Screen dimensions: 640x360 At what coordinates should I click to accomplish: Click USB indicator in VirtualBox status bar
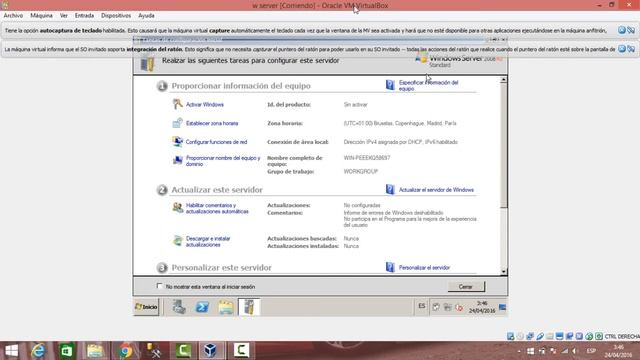coord(540,336)
